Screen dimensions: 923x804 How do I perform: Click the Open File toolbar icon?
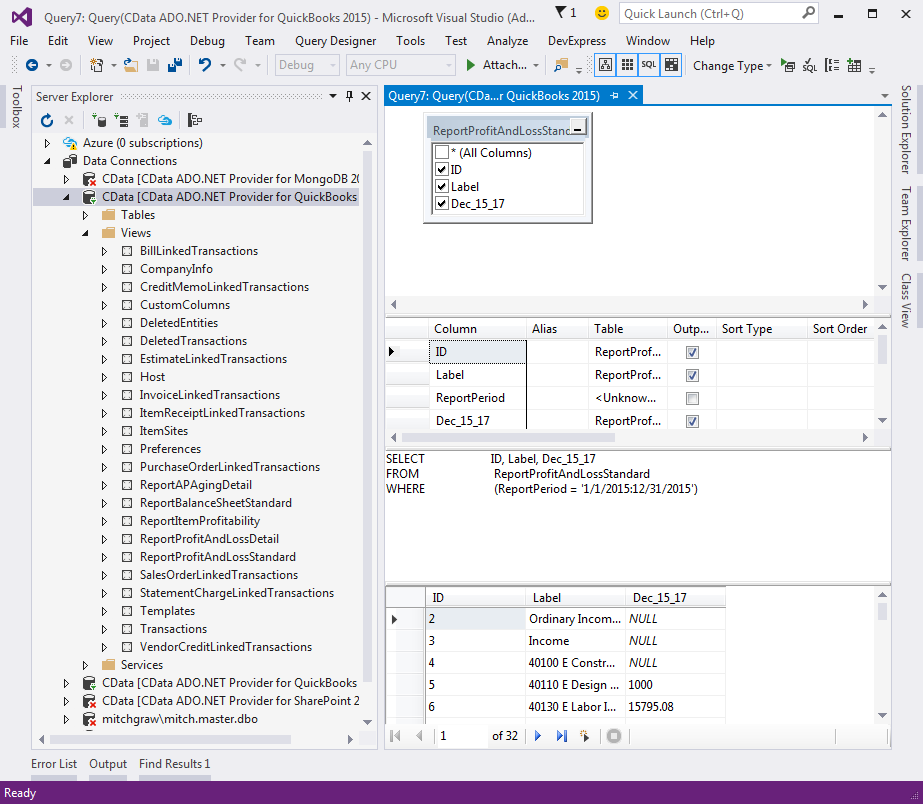(x=131, y=65)
